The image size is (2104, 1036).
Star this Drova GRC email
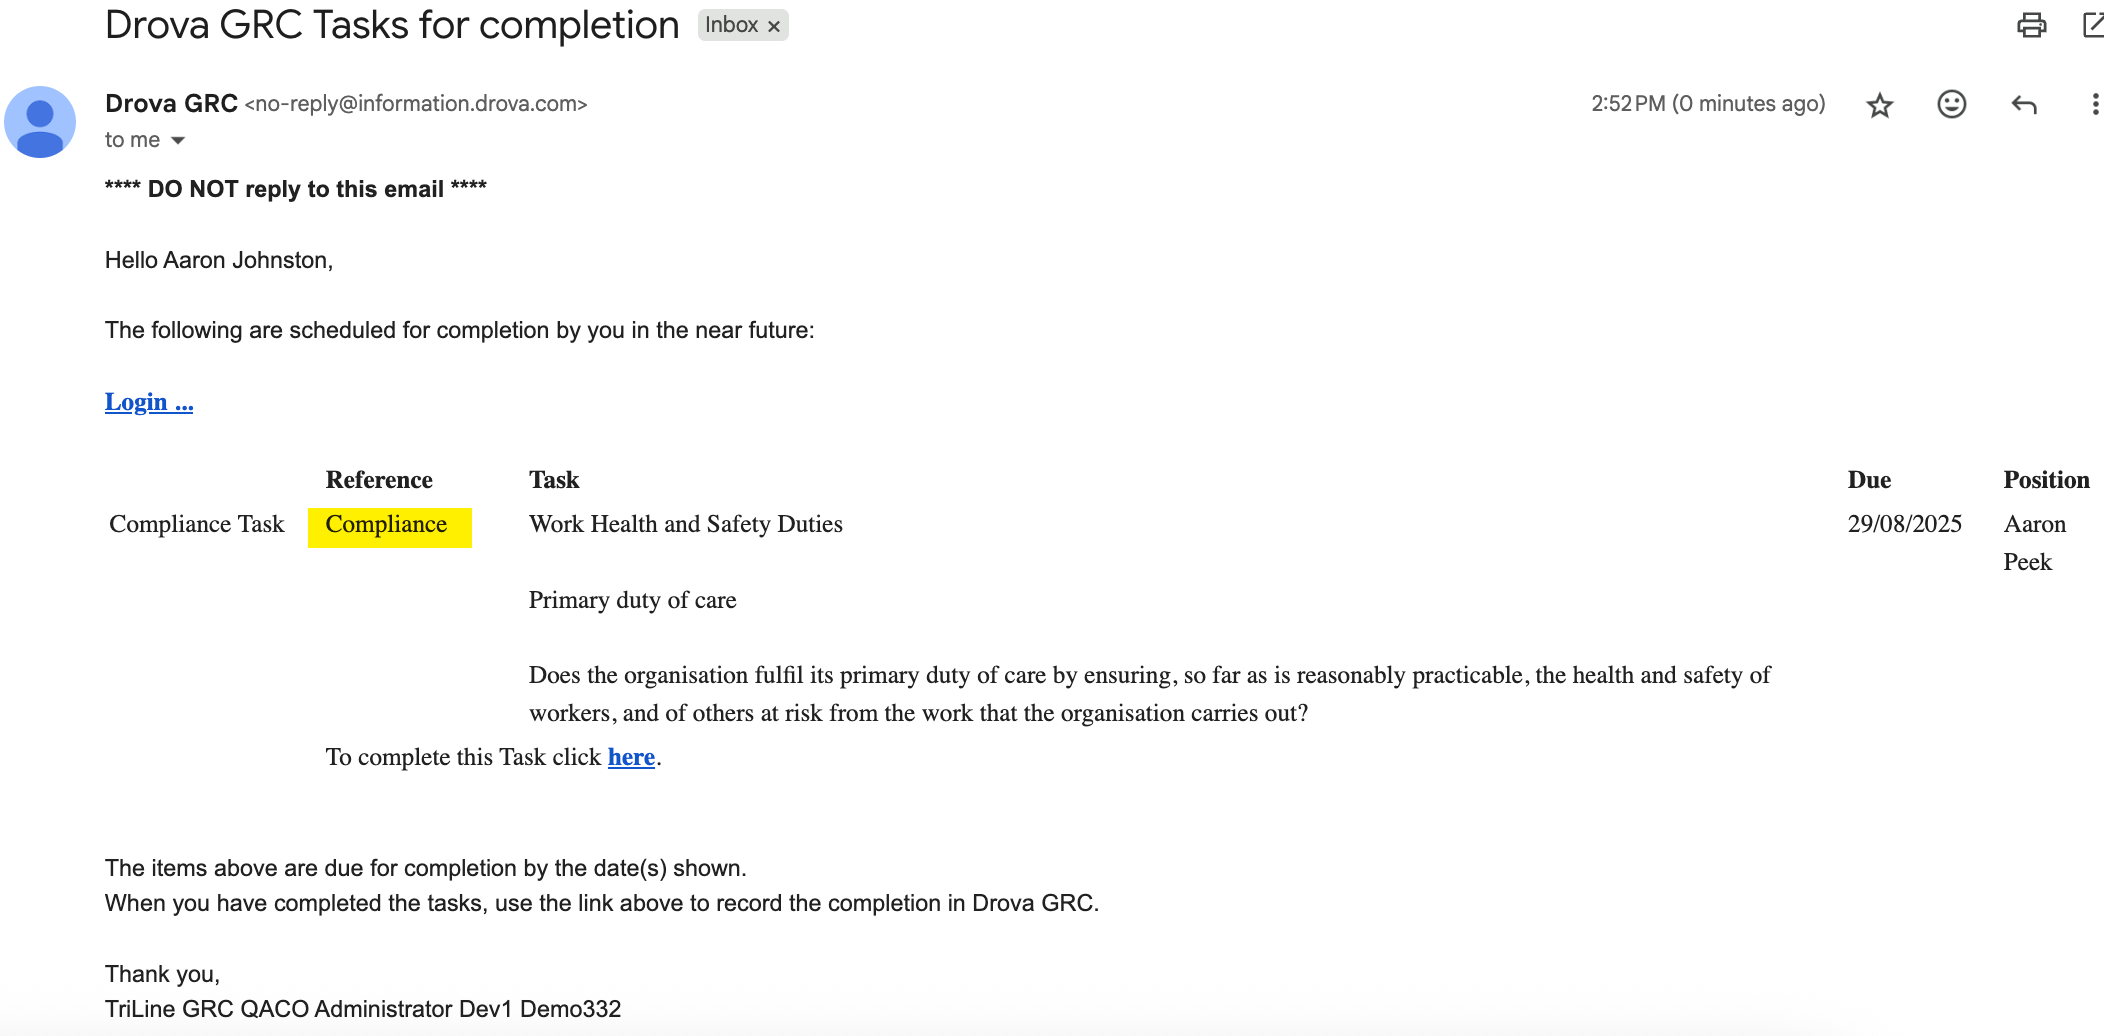point(1880,105)
